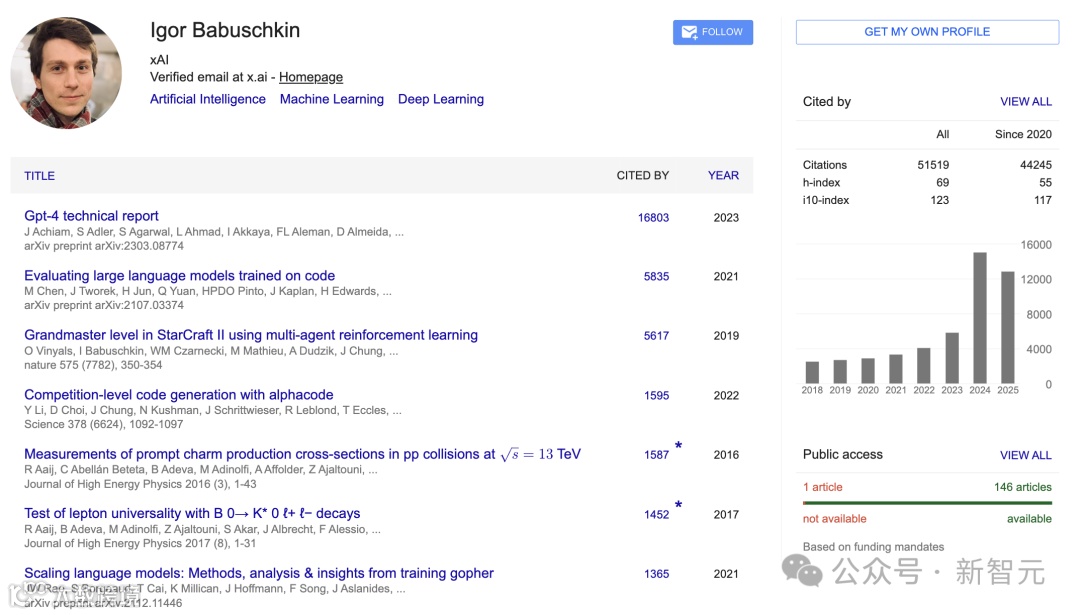
Task: Click Science 378 (6624), 1092-1097 text
Action: 103,424
